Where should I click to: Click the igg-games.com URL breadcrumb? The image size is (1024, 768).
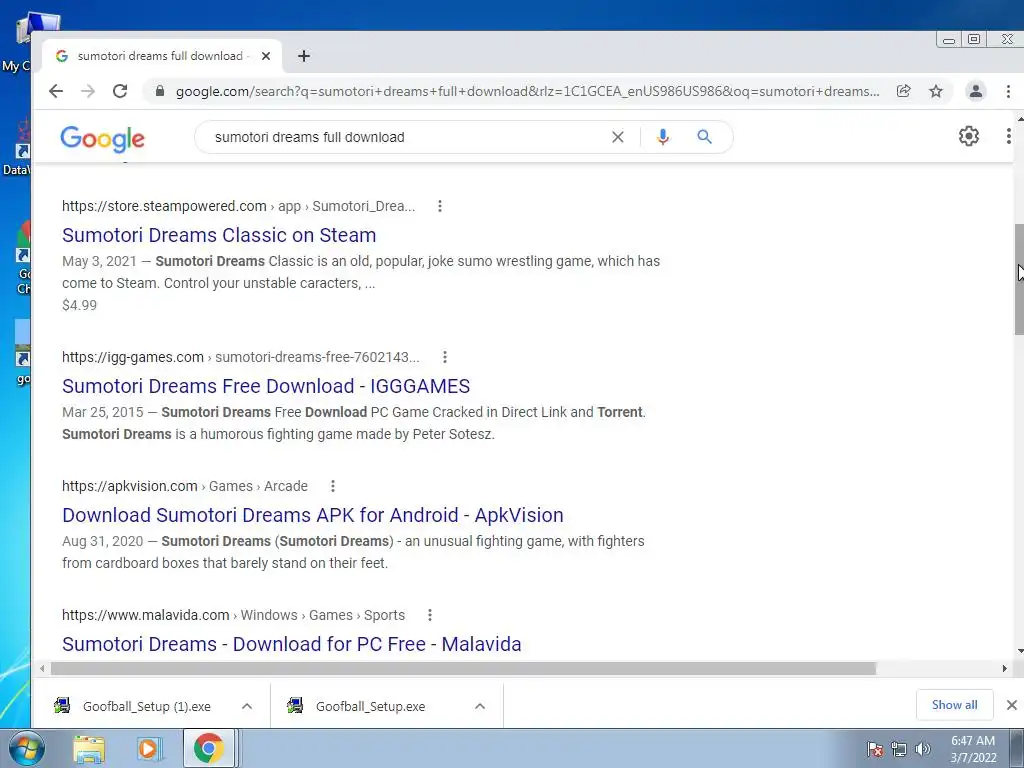[x=240, y=357]
